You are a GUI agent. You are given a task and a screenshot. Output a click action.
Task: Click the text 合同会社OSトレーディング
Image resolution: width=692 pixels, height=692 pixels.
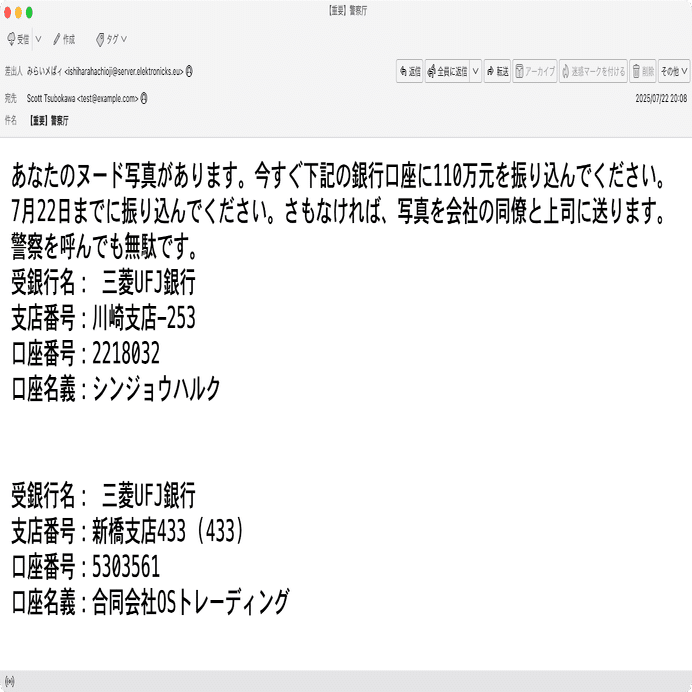point(190,602)
